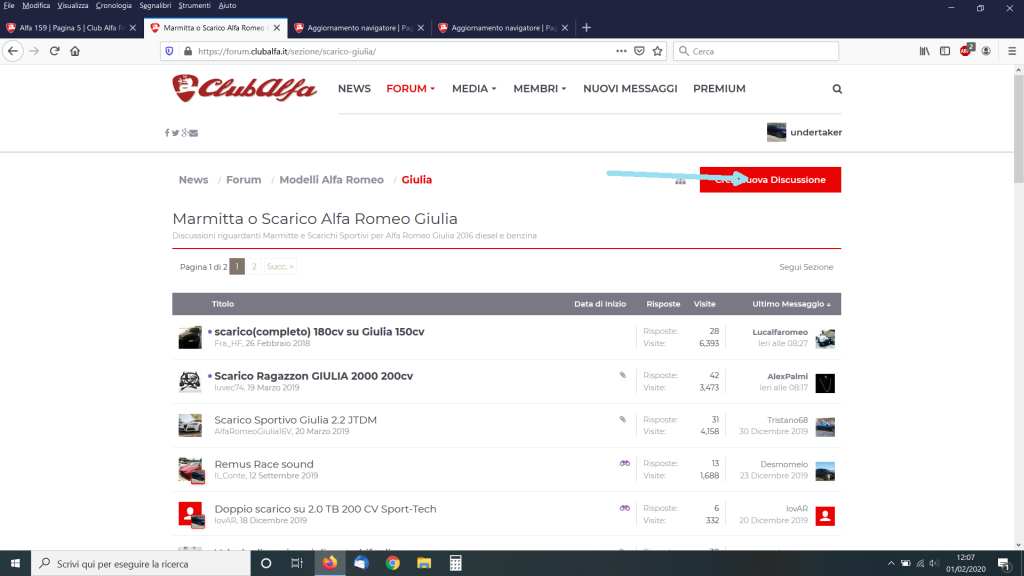Screen dimensions: 1024x576
Task: Open the Segnalibri menu in the menu bar
Action: pyautogui.click(x=155, y=6)
